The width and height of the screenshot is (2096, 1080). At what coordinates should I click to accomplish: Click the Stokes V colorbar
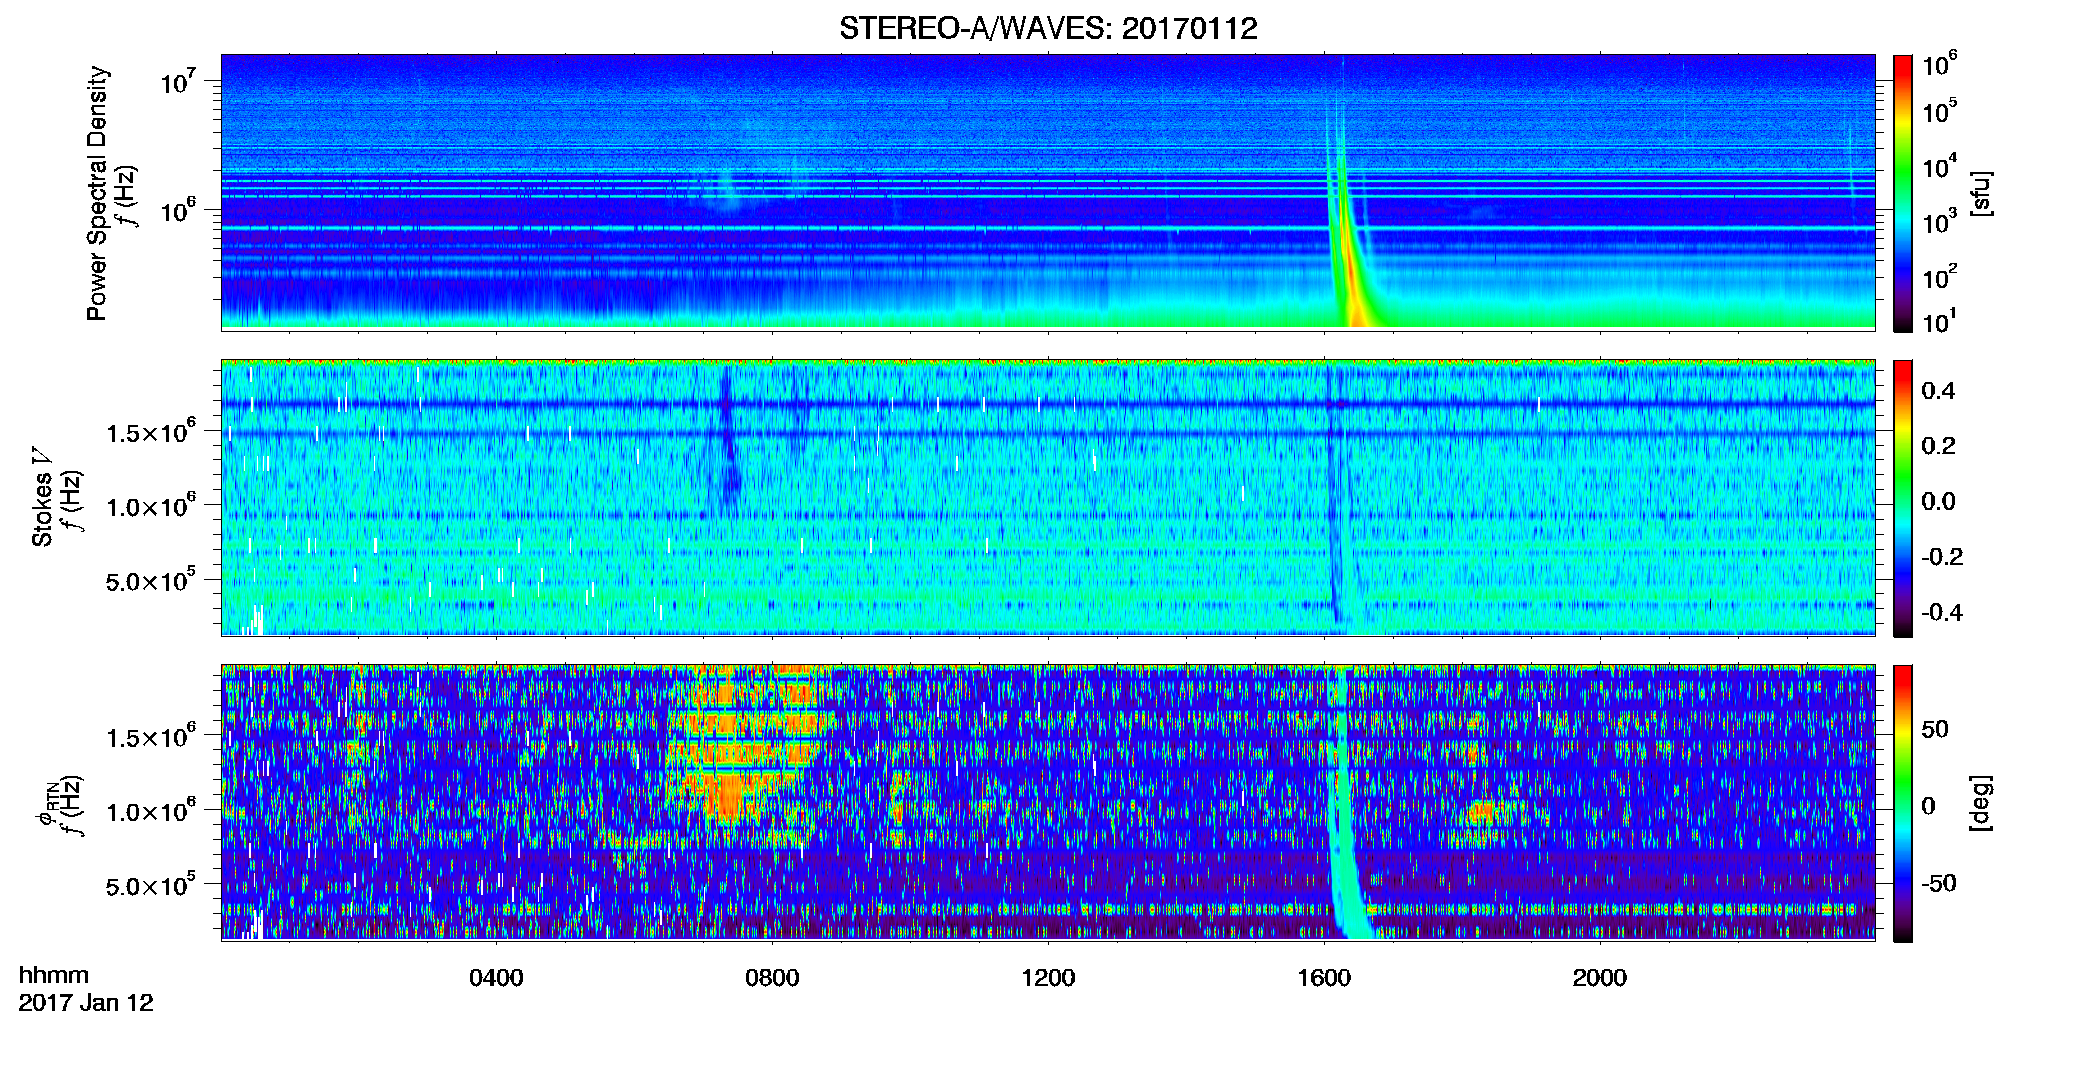(x=1903, y=498)
